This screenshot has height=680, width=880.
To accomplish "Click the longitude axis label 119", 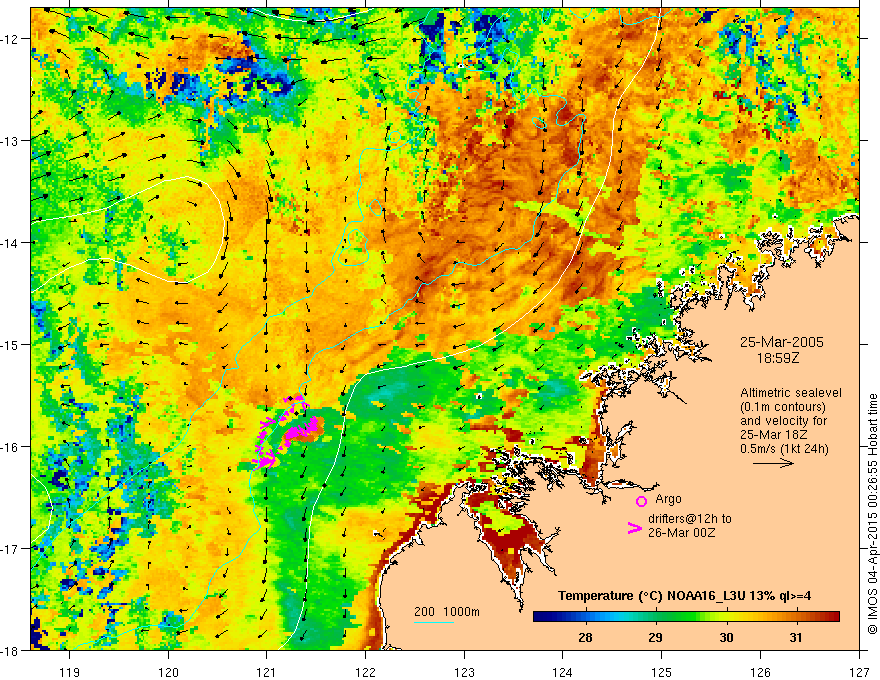I will (70, 672).
